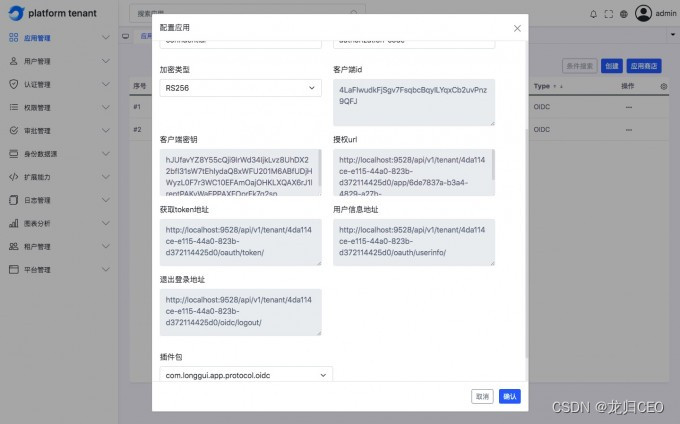
Task: Click the OIDC type cell in row #1
Action: pos(542,107)
